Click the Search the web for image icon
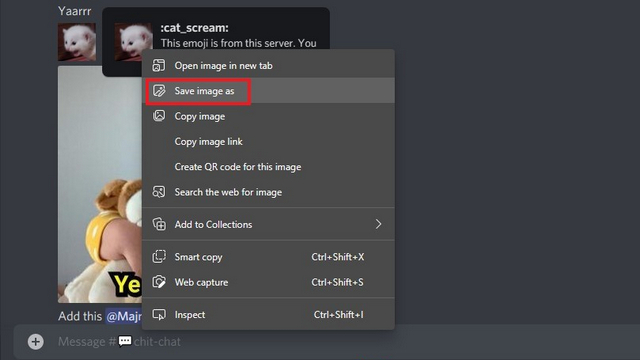The height and width of the screenshot is (360, 640). point(159,192)
